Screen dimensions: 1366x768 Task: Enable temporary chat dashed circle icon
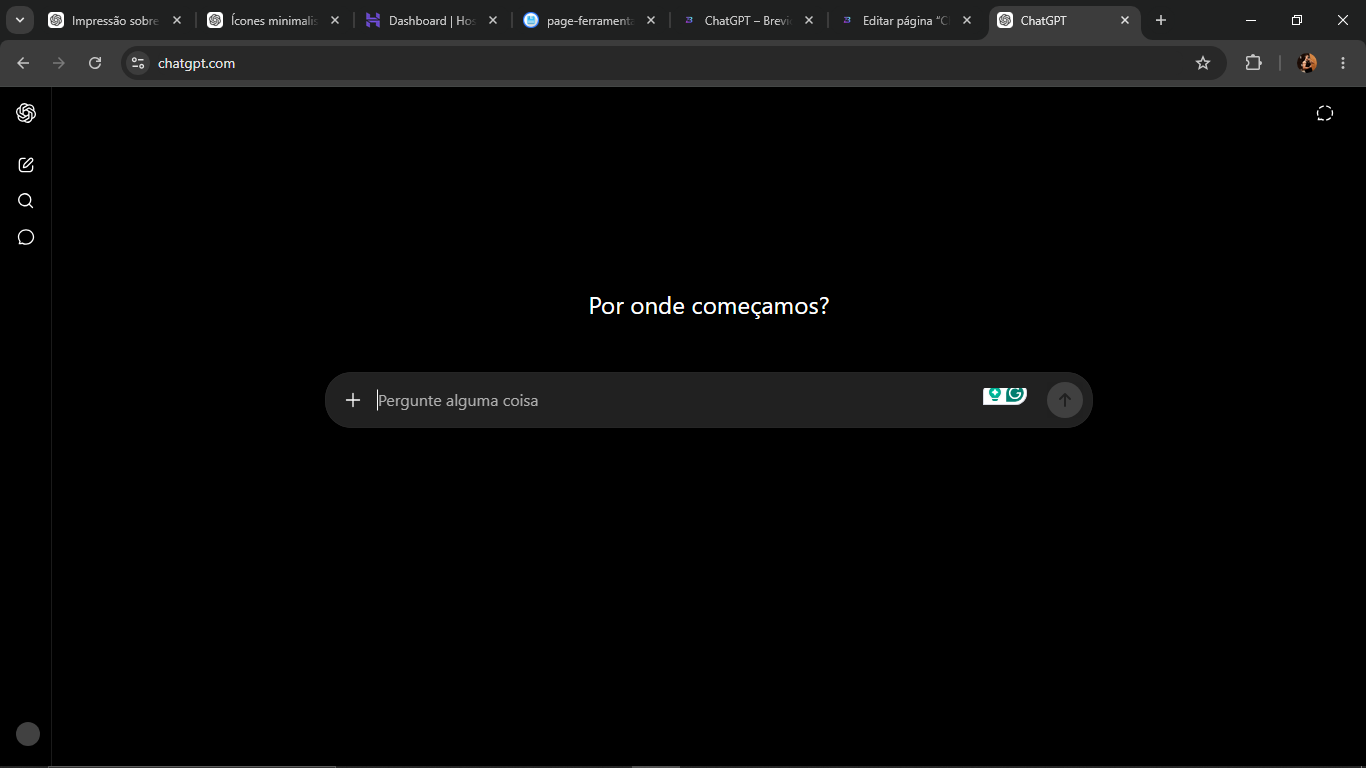tap(1325, 113)
